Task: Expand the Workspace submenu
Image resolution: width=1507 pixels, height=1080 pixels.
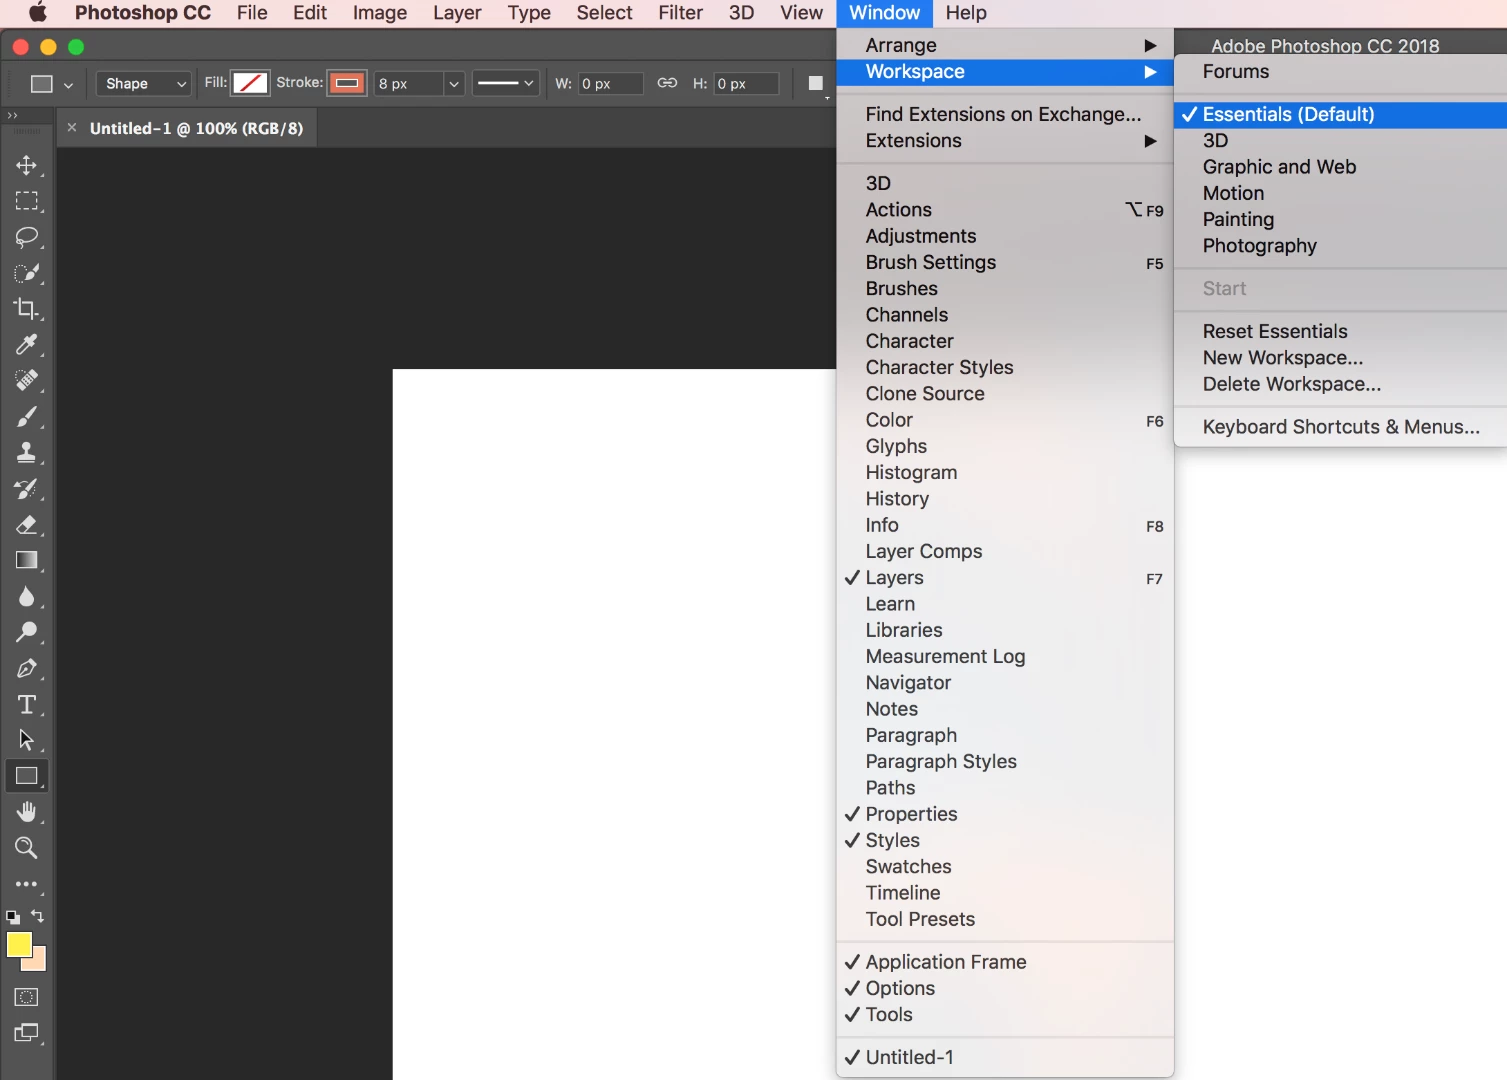Action: tap(1004, 72)
